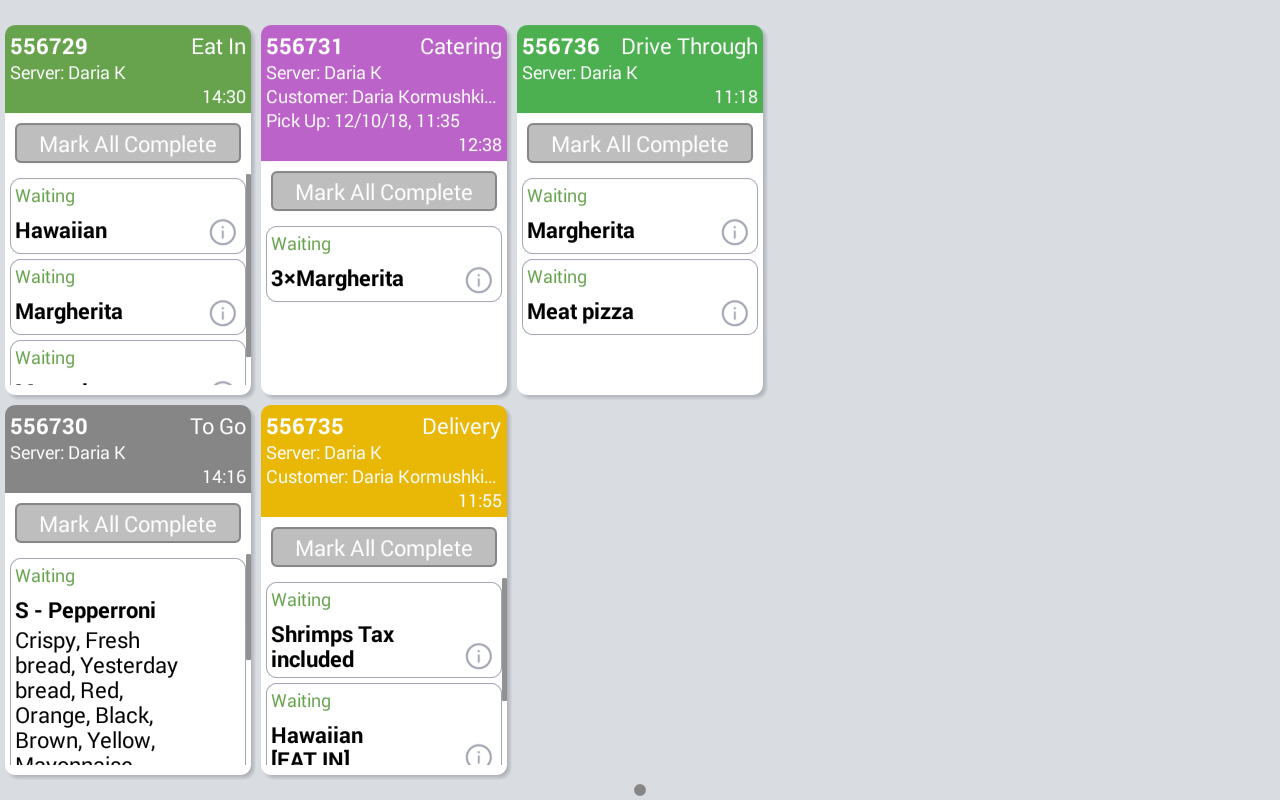The image size is (1280, 800).
Task: Click scrollbar in Eat In order card
Action: click(x=248, y=265)
